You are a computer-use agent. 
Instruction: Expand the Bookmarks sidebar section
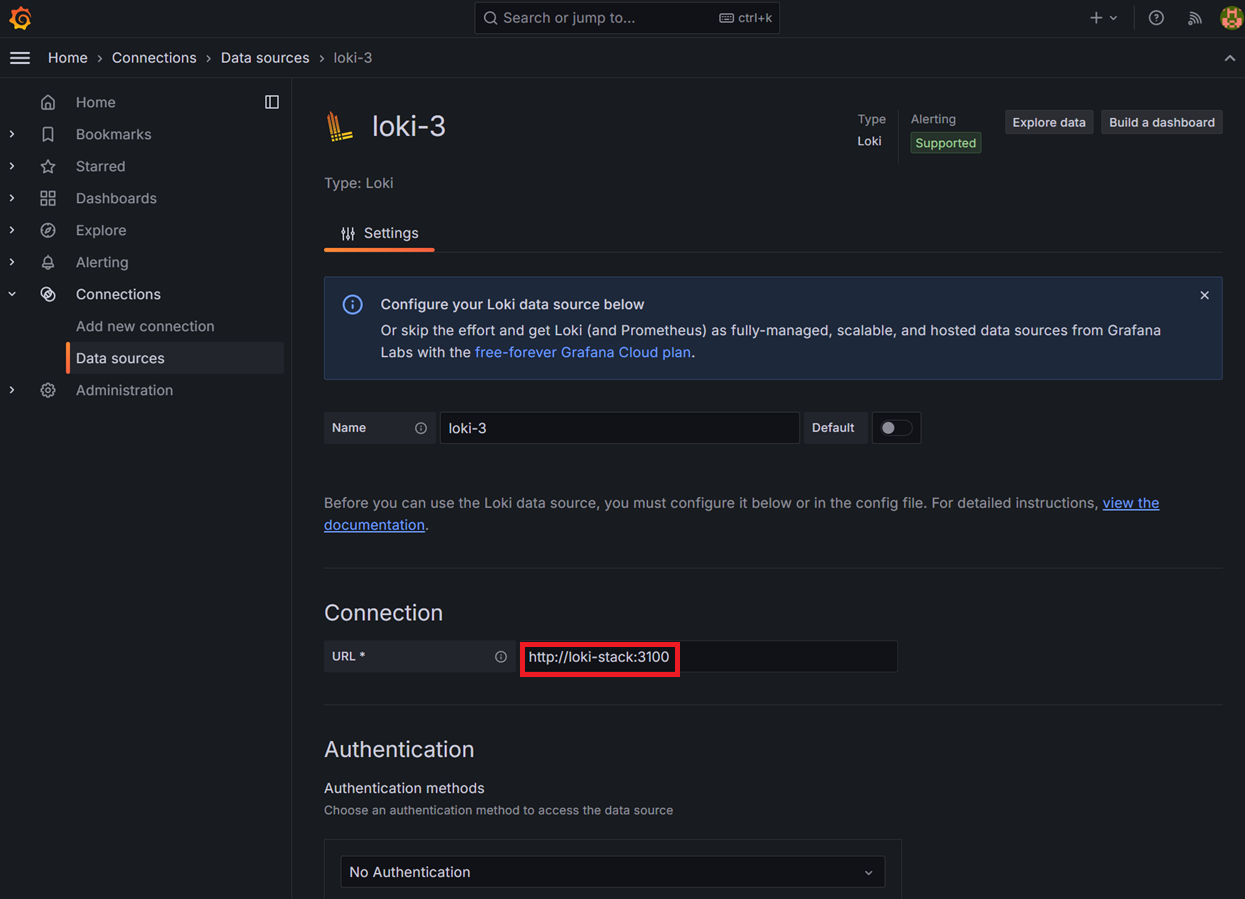click(x=12, y=134)
